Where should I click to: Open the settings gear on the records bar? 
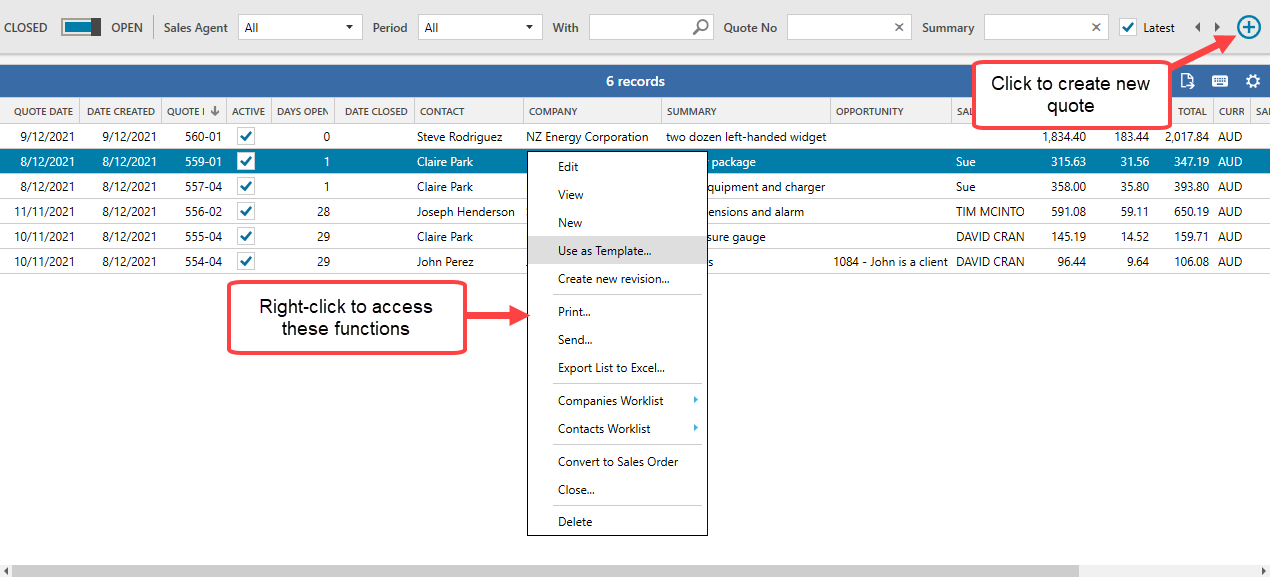tap(1253, 81)
